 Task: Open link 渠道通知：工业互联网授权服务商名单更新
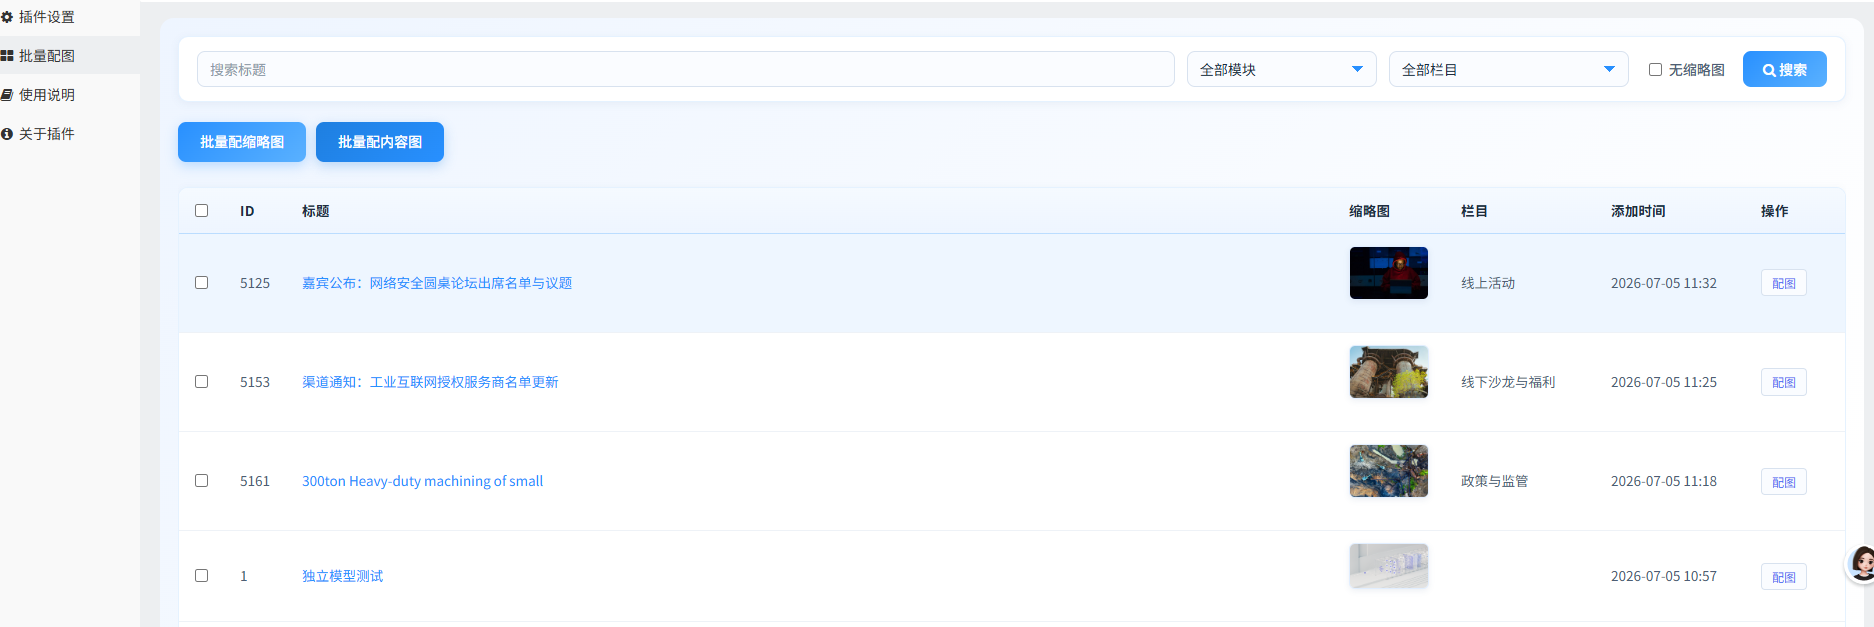[x=430, y=382]
